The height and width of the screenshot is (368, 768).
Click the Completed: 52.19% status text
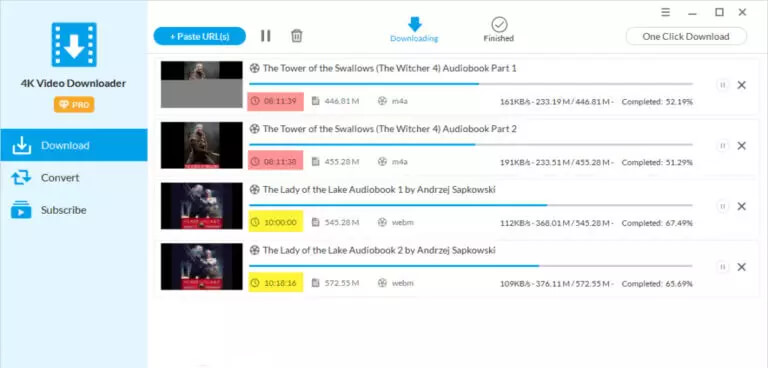tap(657, 102)
